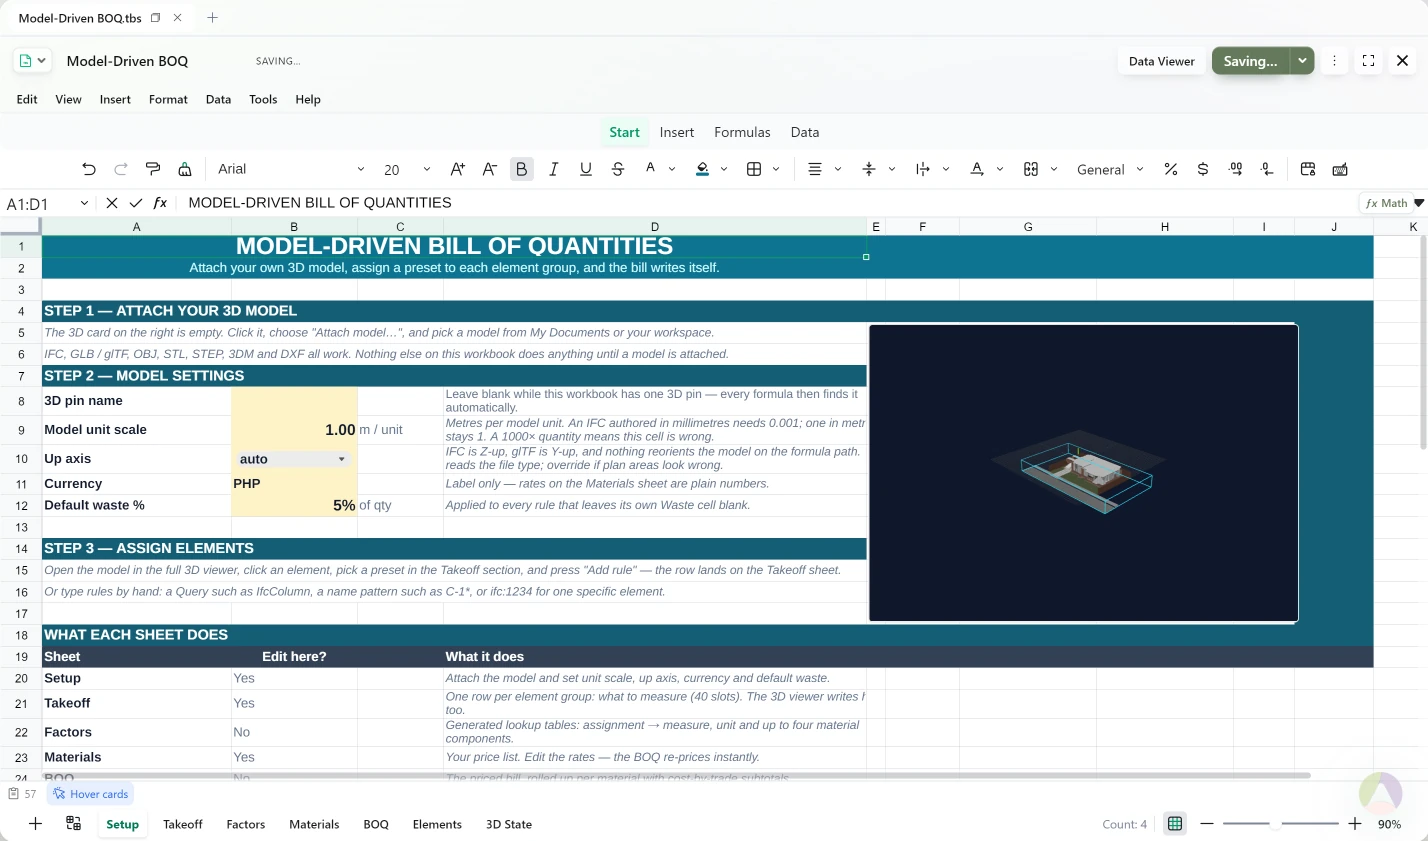Toggle strikethrough formatting

pyautogui.click(x=617, y=169)
